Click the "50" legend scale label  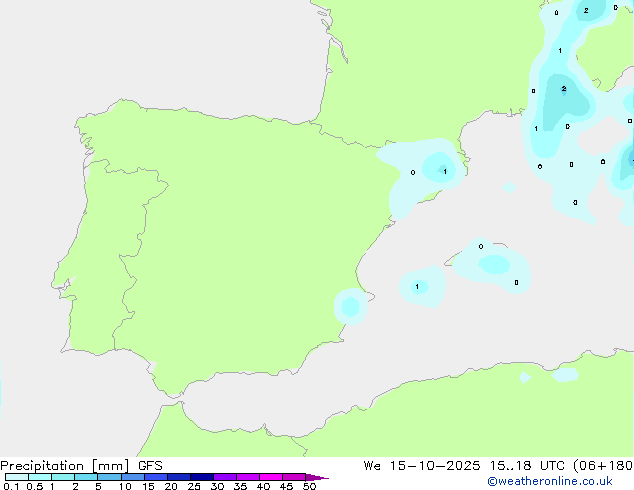pyautogui.click(x=309, y=486)
